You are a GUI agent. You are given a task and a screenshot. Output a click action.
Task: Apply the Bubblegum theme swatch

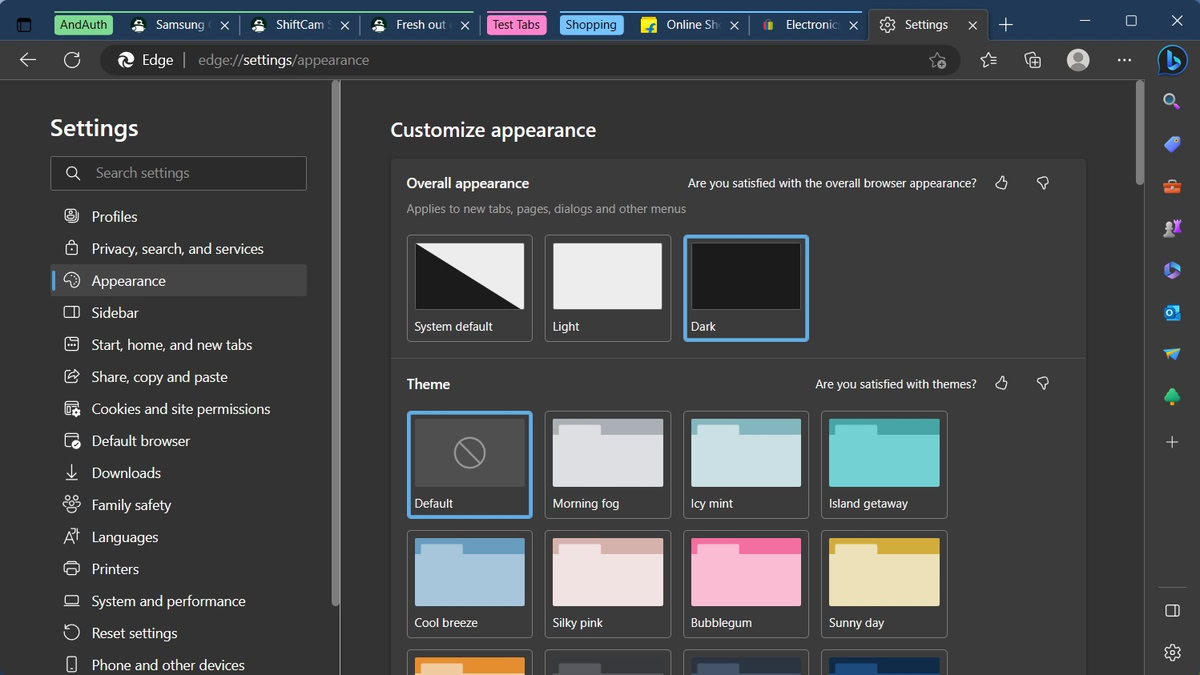[x=745, y=583]
